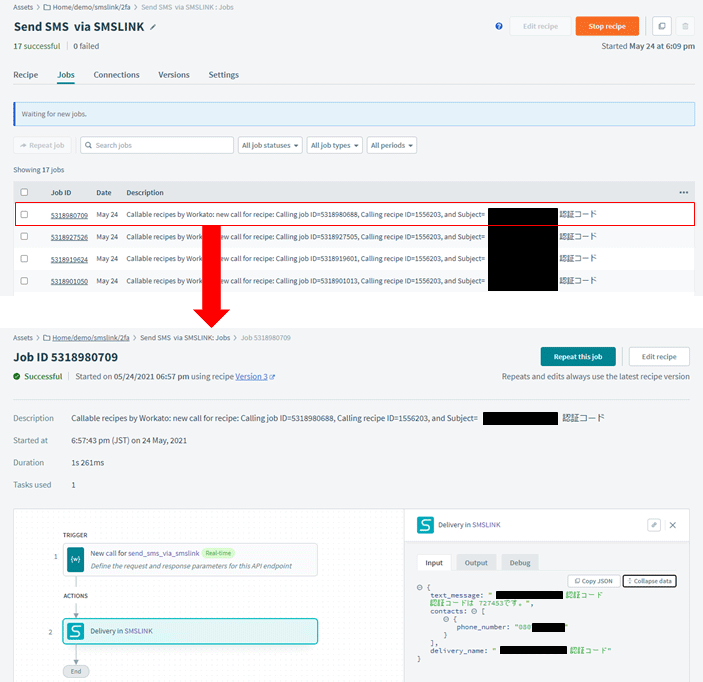Open job ID 5318980709 link
The image size is (703, 682).
pos(69,215)
